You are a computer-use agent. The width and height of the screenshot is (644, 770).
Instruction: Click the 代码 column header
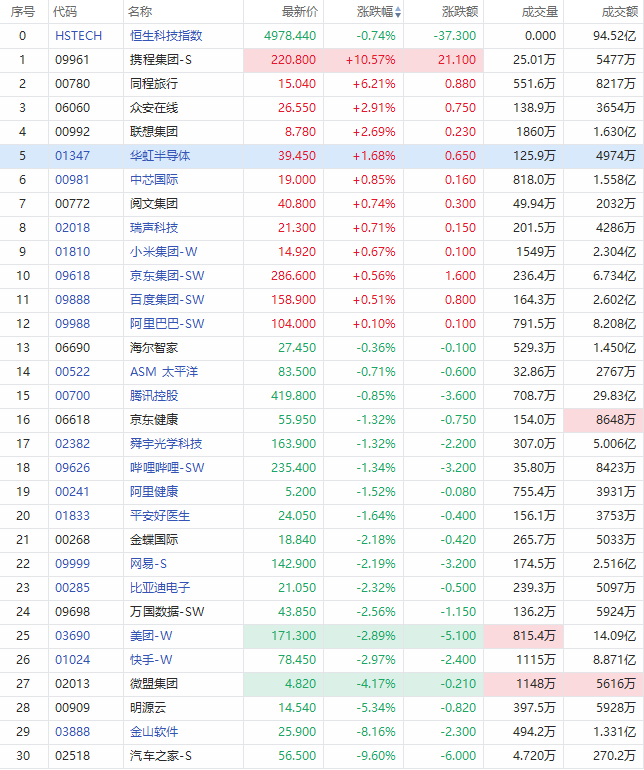[65, 12]
